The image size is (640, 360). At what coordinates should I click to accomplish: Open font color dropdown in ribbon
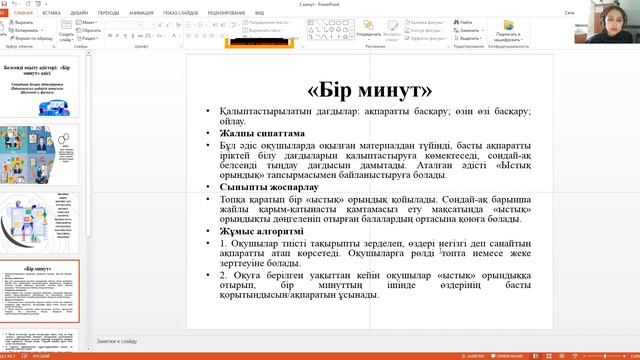179,36
